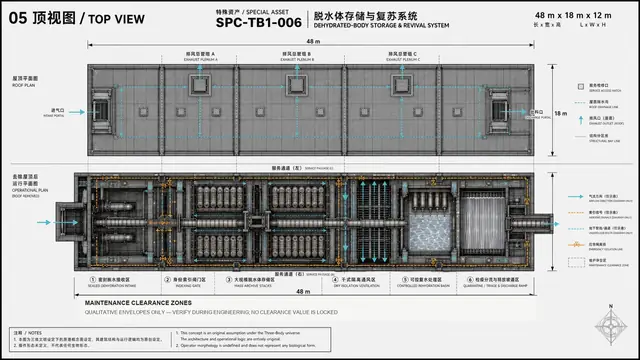
Task: Click the "注释 / NOTES" heading
Action: click(x=28, y=333)
